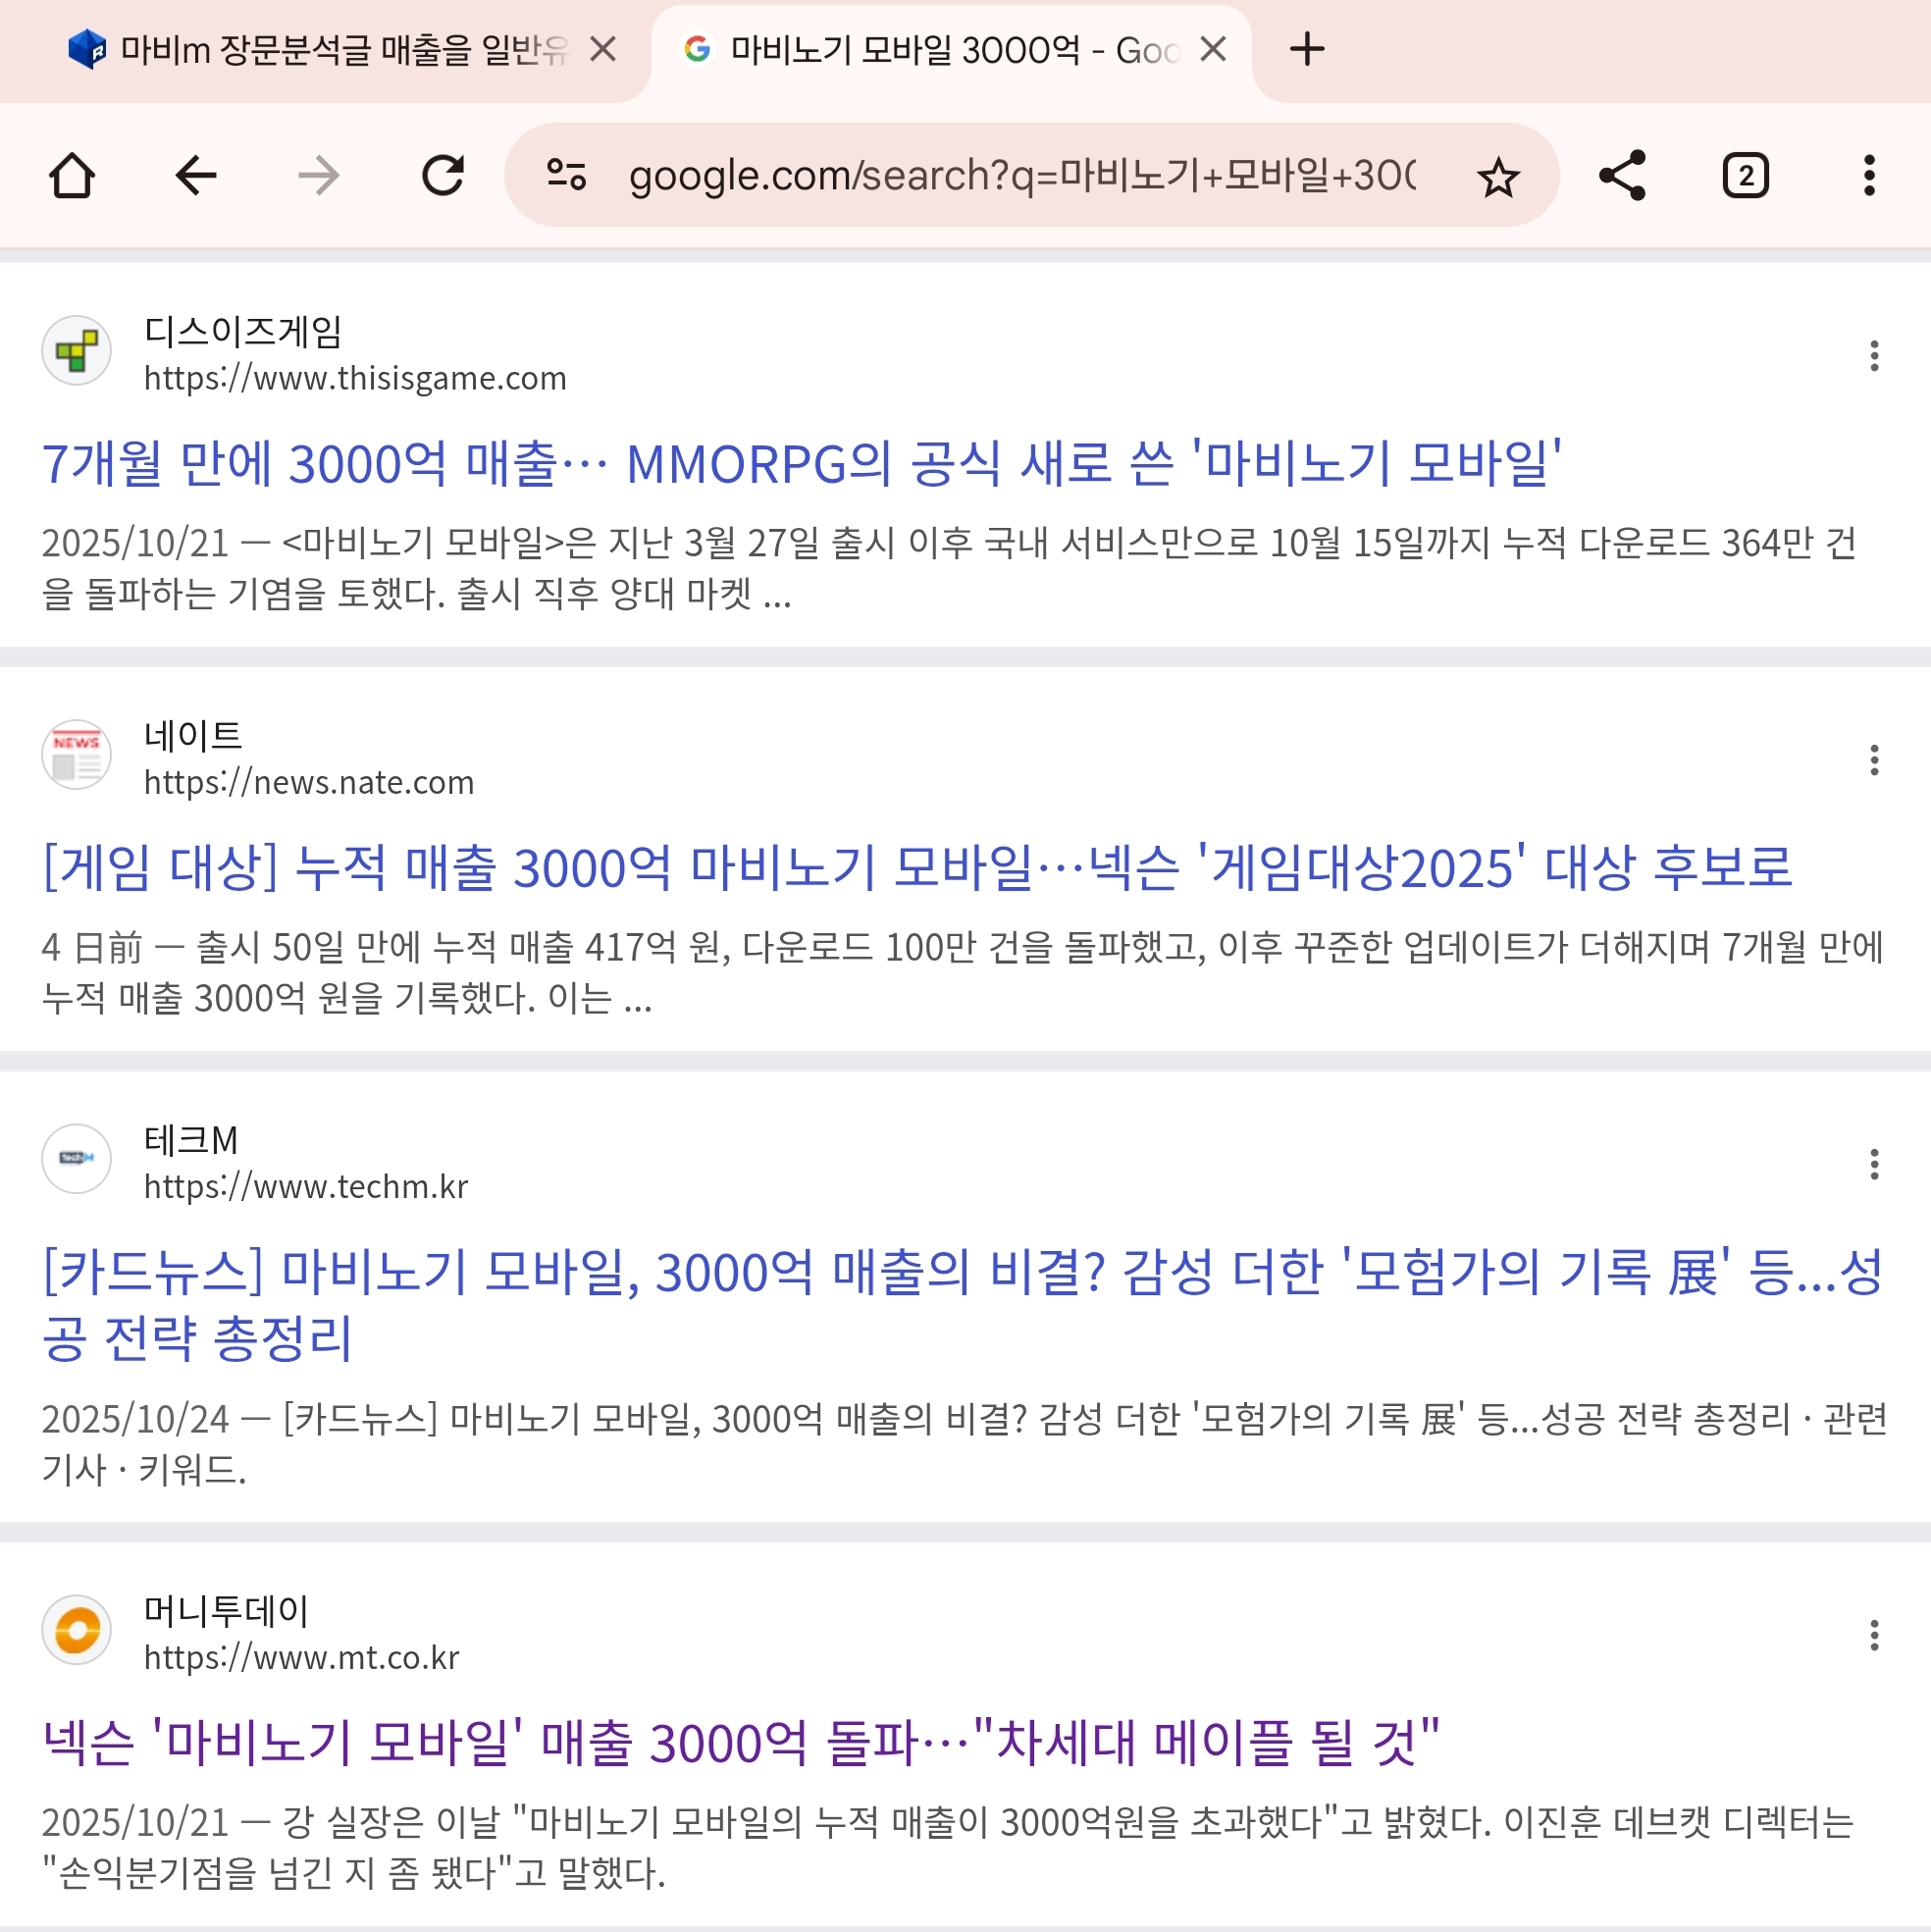
Task: Open more options for 네이트 result
Action: click(1874, 760)
